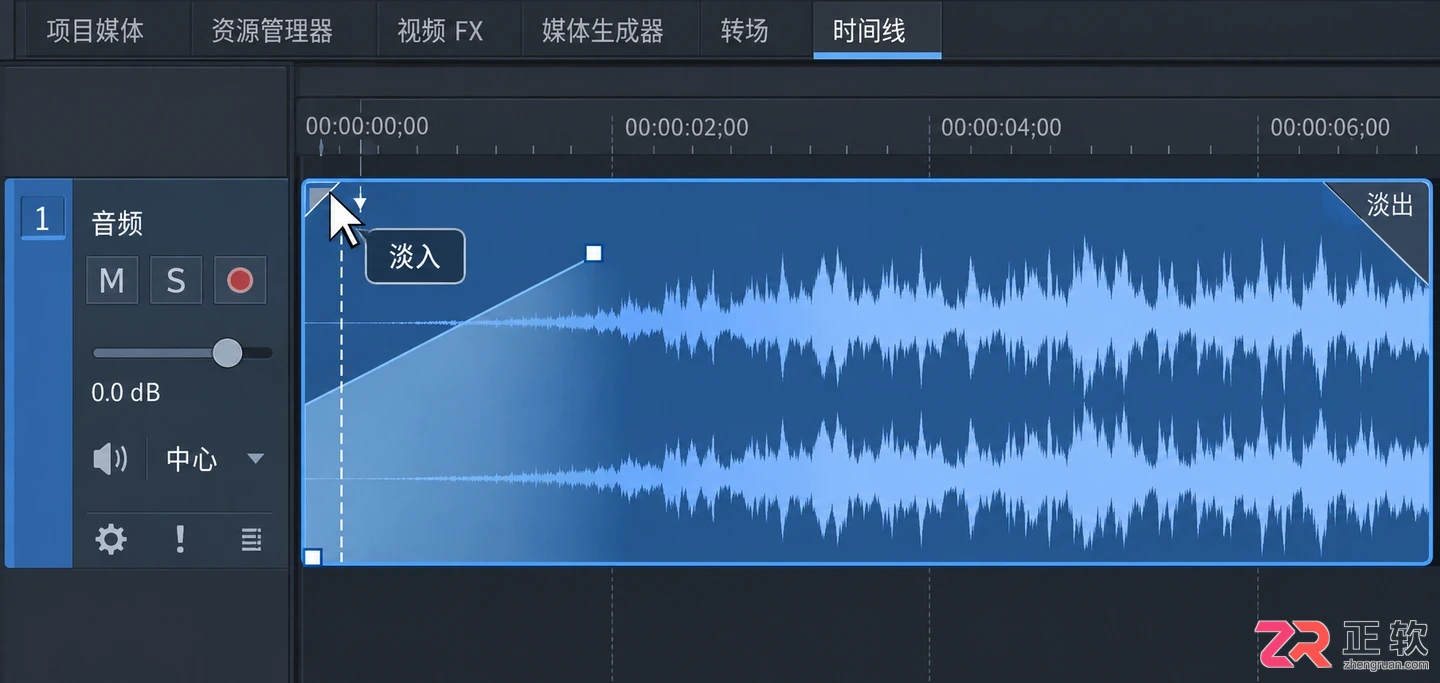Click ruler at 00:00:00;00
This screenshot has width=1440, height=683.
coord(367,126)
